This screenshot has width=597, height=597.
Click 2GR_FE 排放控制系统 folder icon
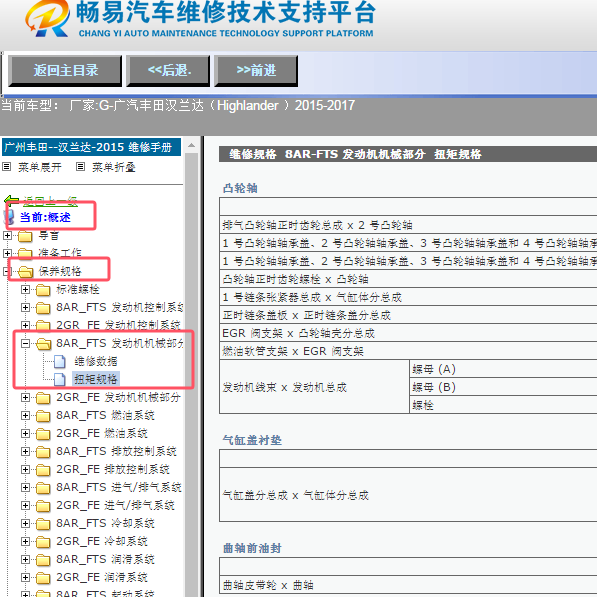[x=43, y=470]
